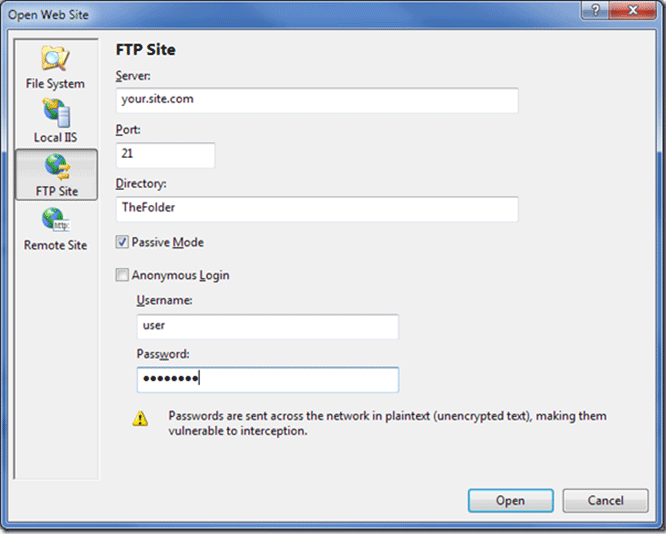
Task: Click the Server: field label
Action: 137,76
